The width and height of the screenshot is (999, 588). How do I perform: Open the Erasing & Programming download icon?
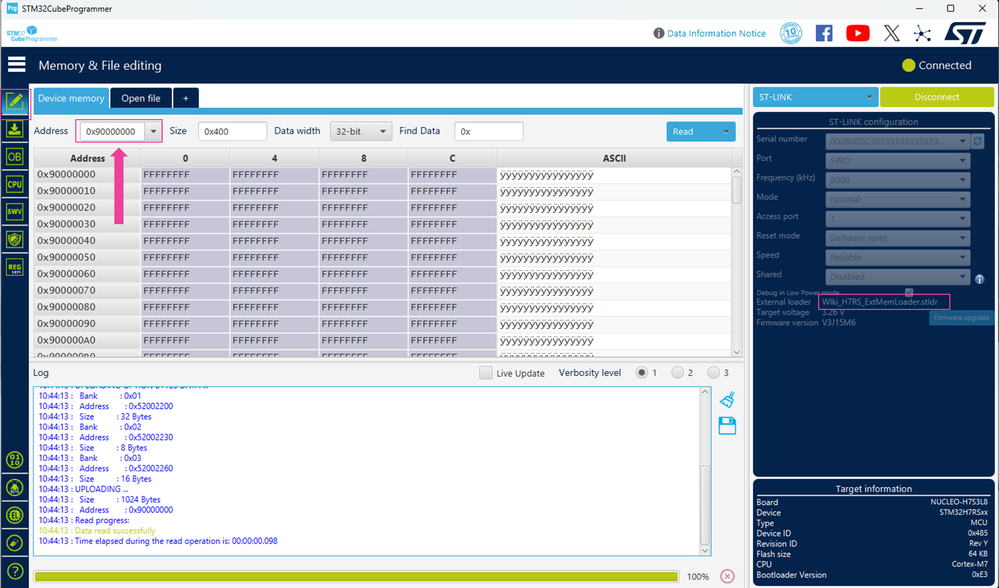[x=15, y=129]
